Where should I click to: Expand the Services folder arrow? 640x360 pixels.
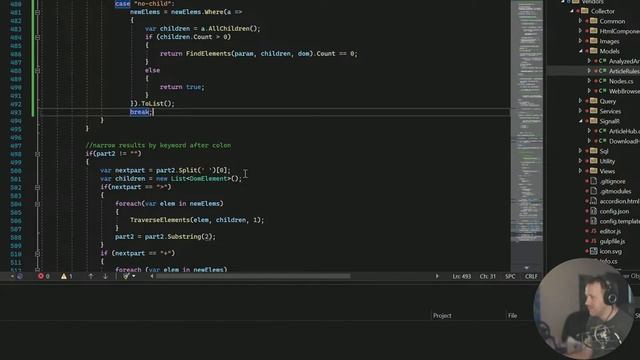580,111
